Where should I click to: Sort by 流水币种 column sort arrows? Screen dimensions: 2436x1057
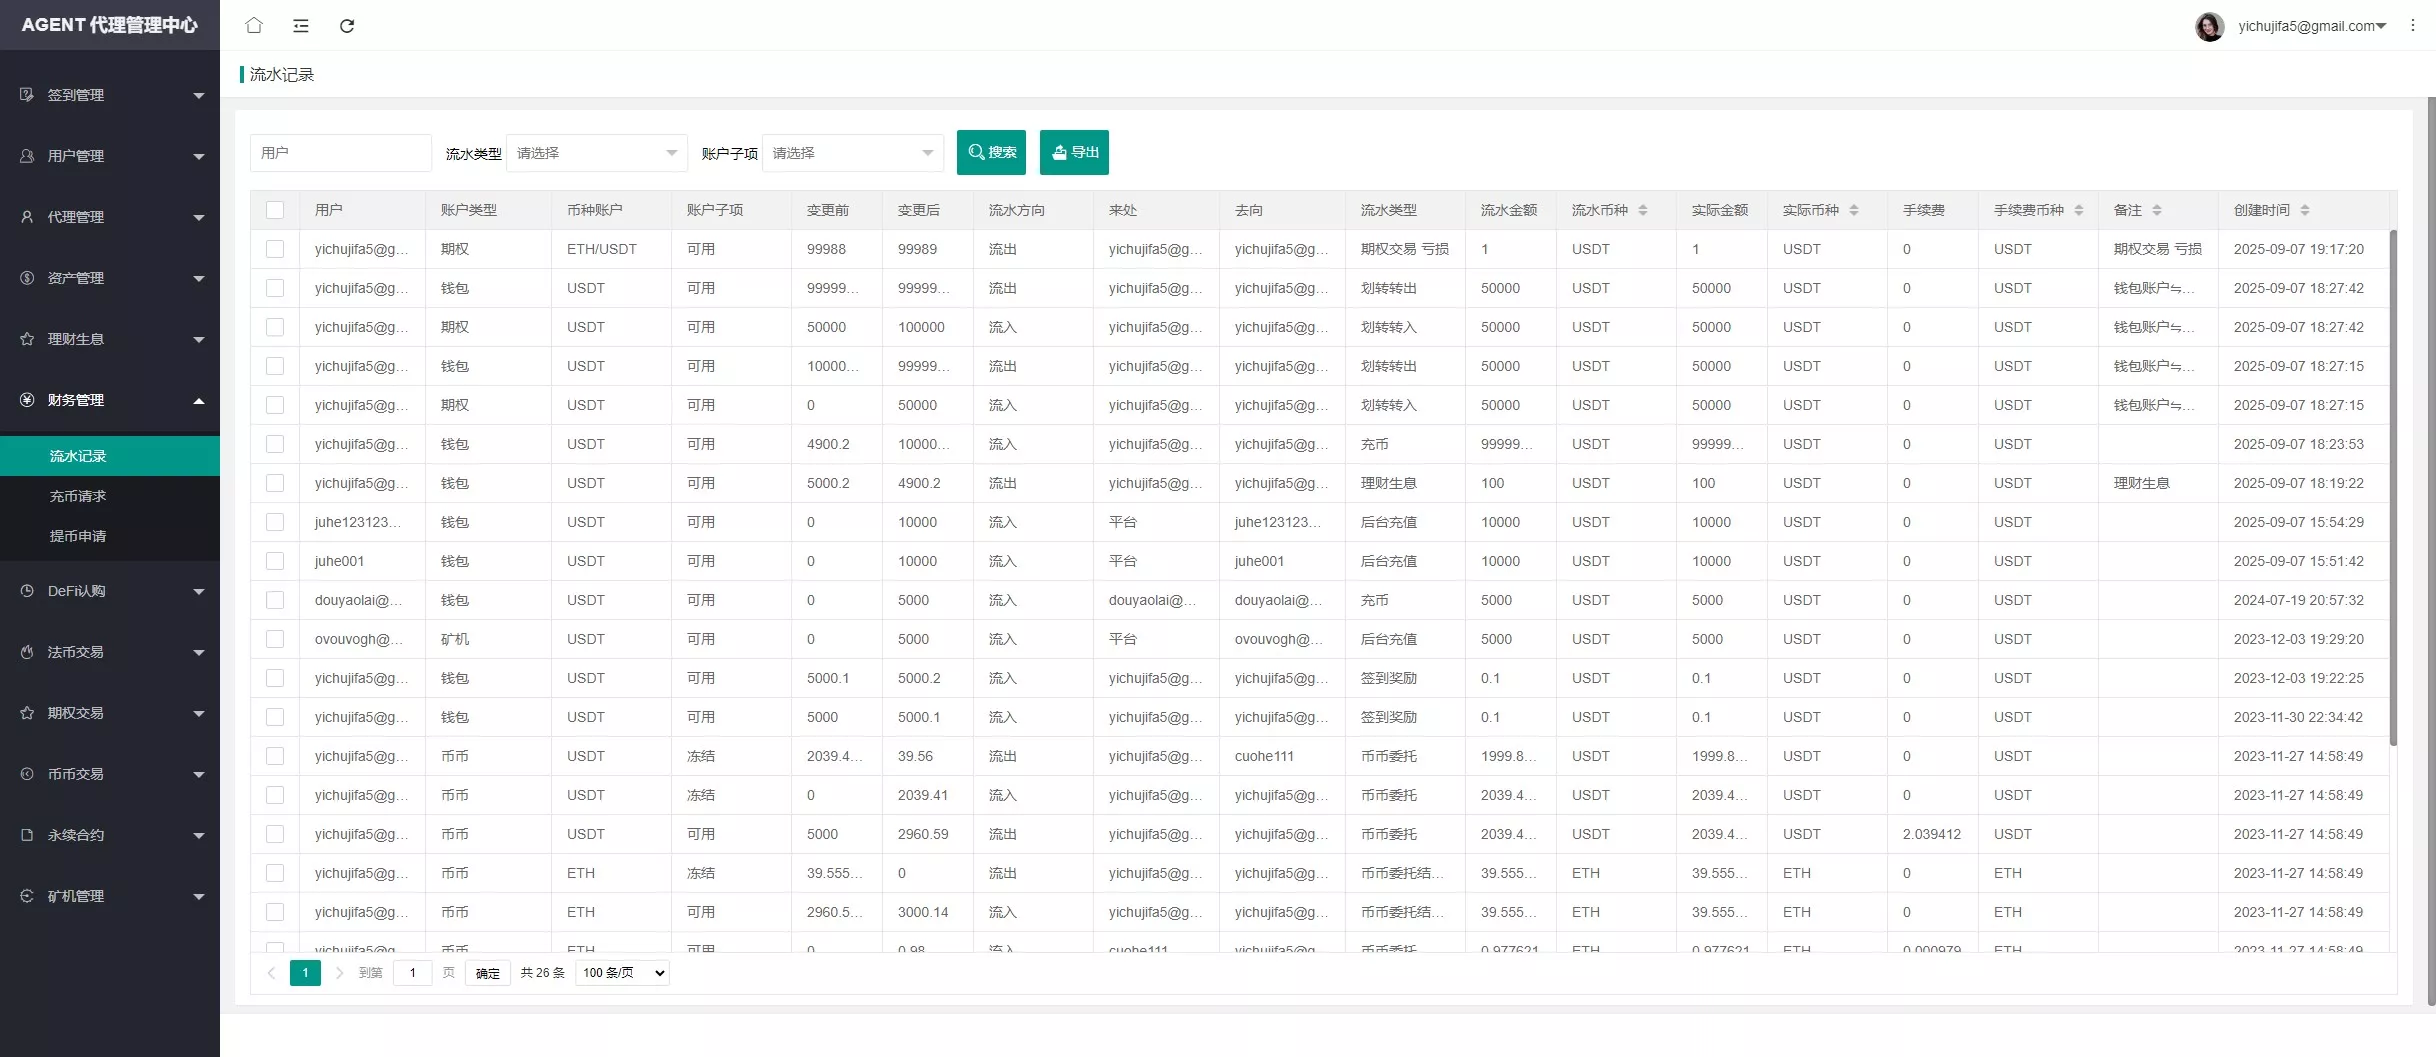click(1643, 210)
